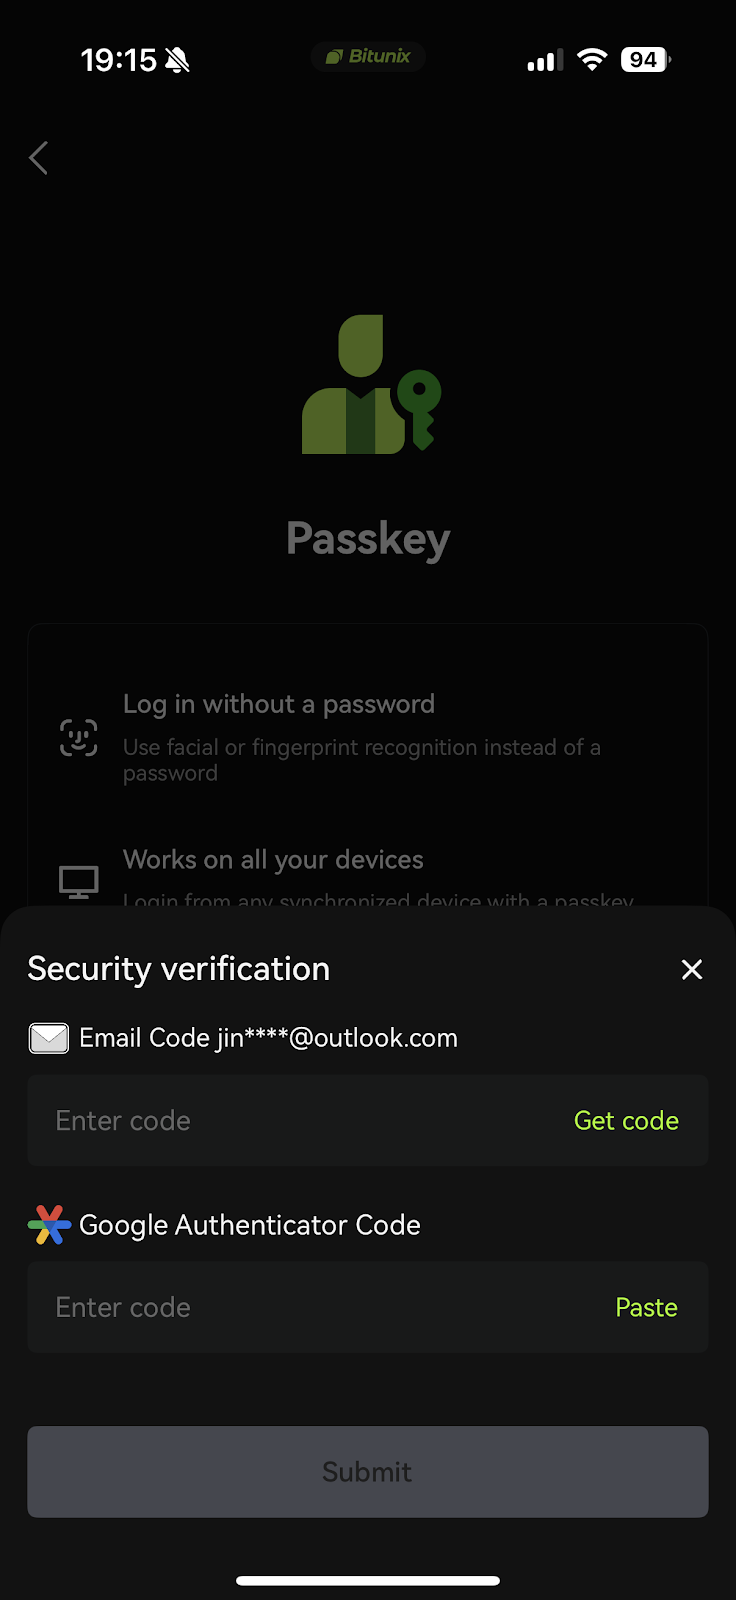Tap the Wi-Fi status icon
Image resolution: width=736 pixels, height=1600 pixels.
pos(592,59)
